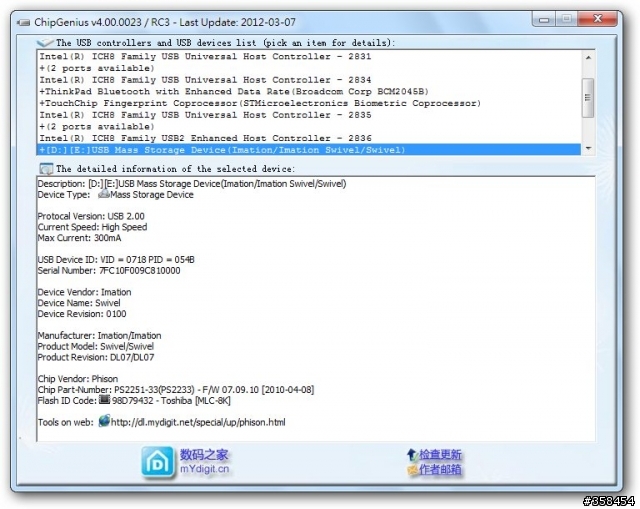640x509 pixels.
Task: Click the globe icon beside Tools on web
Action: coord(104,421)
